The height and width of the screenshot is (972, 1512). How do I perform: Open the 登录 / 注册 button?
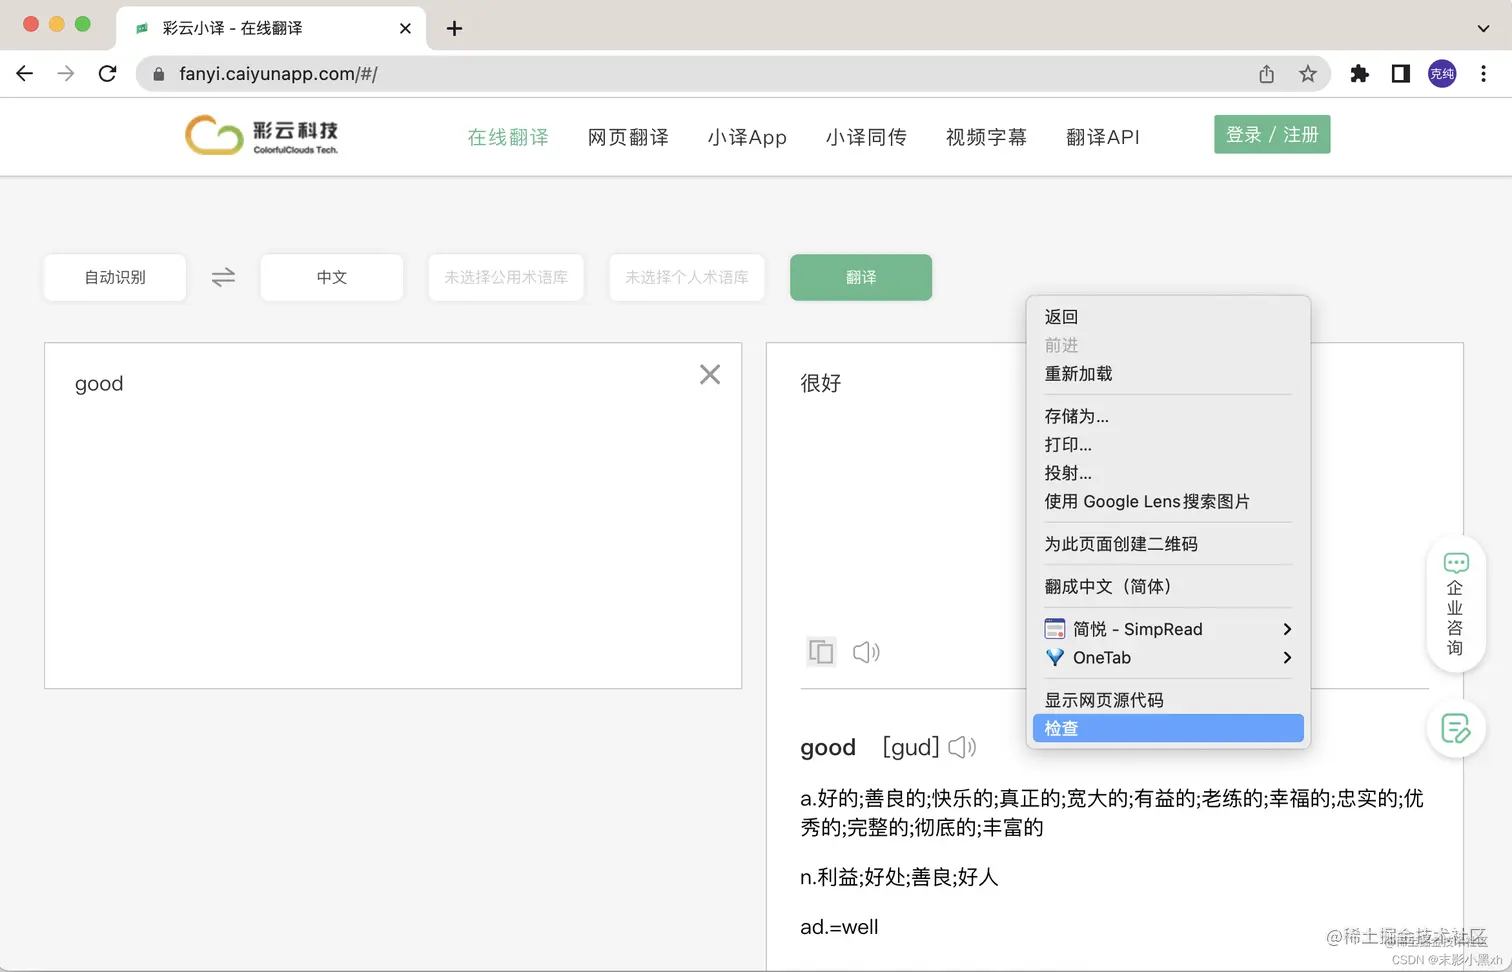(x=1272, y=133)
